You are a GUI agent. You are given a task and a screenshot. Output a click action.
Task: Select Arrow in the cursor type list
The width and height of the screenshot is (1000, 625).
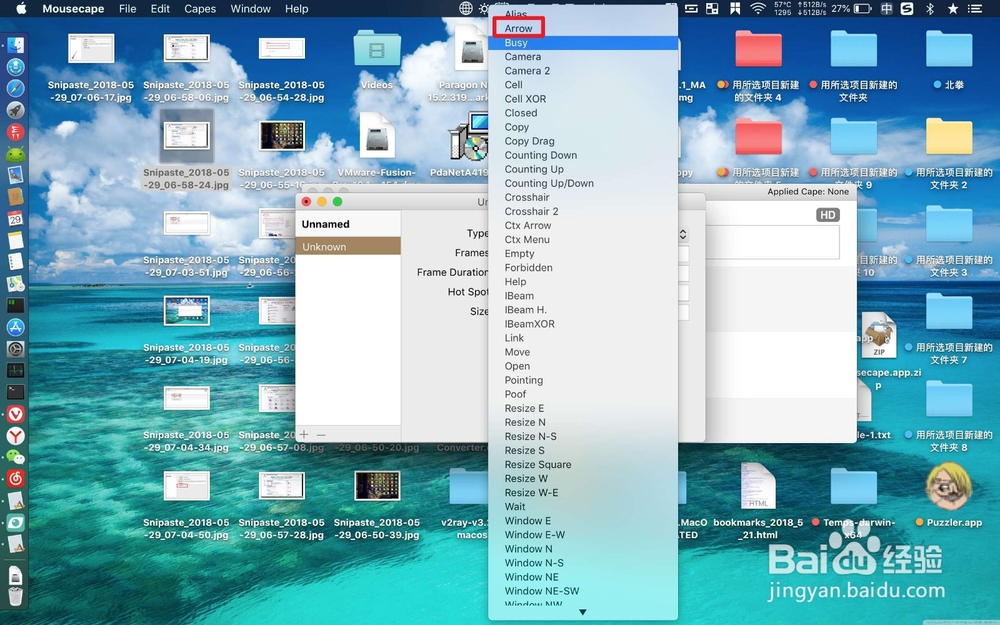582,28
